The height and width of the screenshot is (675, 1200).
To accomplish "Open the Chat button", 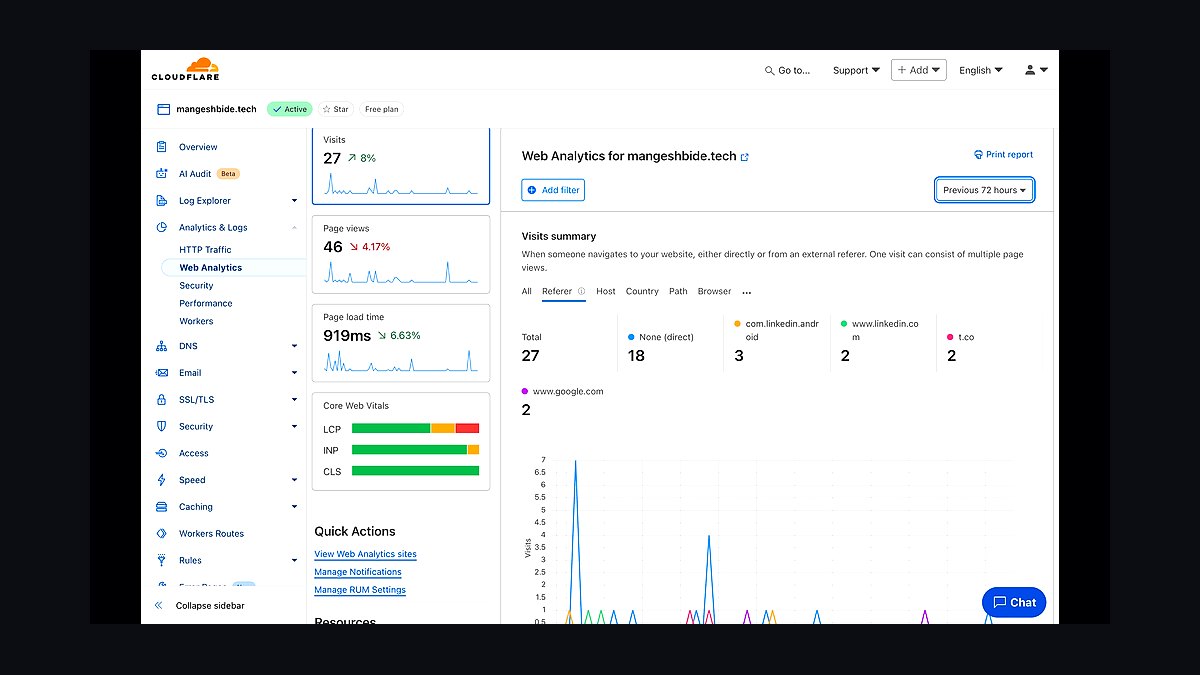I will pyautogui.click(x=1014, y=602).
